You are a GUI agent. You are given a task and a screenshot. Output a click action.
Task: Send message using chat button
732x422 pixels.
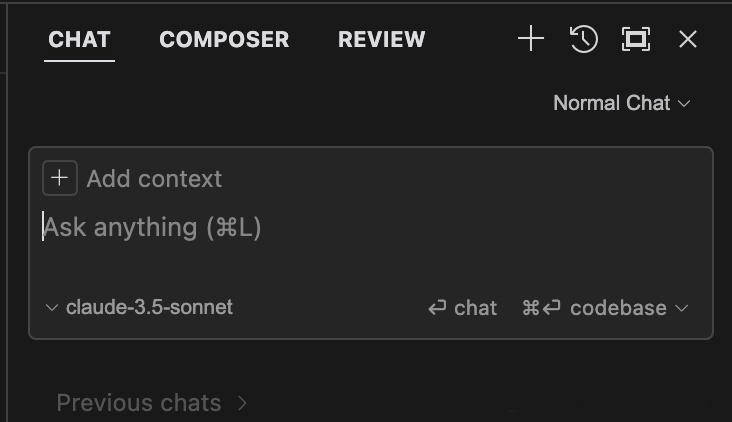462,308
